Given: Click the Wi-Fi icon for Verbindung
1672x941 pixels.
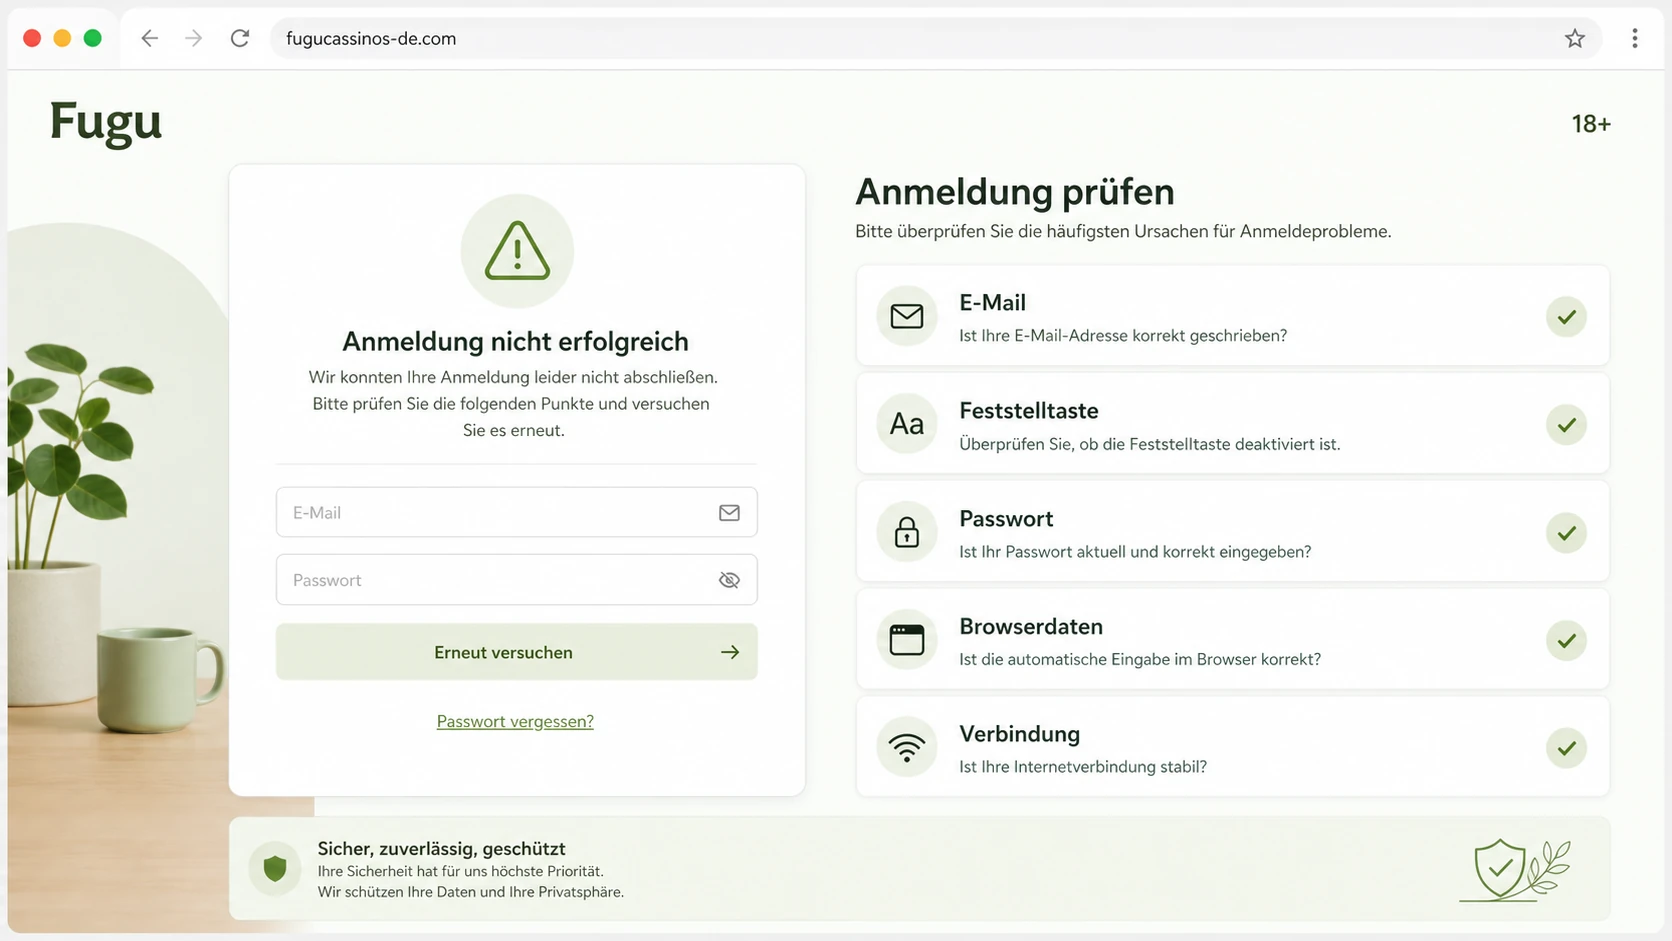Looking at the screenshot, I should coord(907,747).
